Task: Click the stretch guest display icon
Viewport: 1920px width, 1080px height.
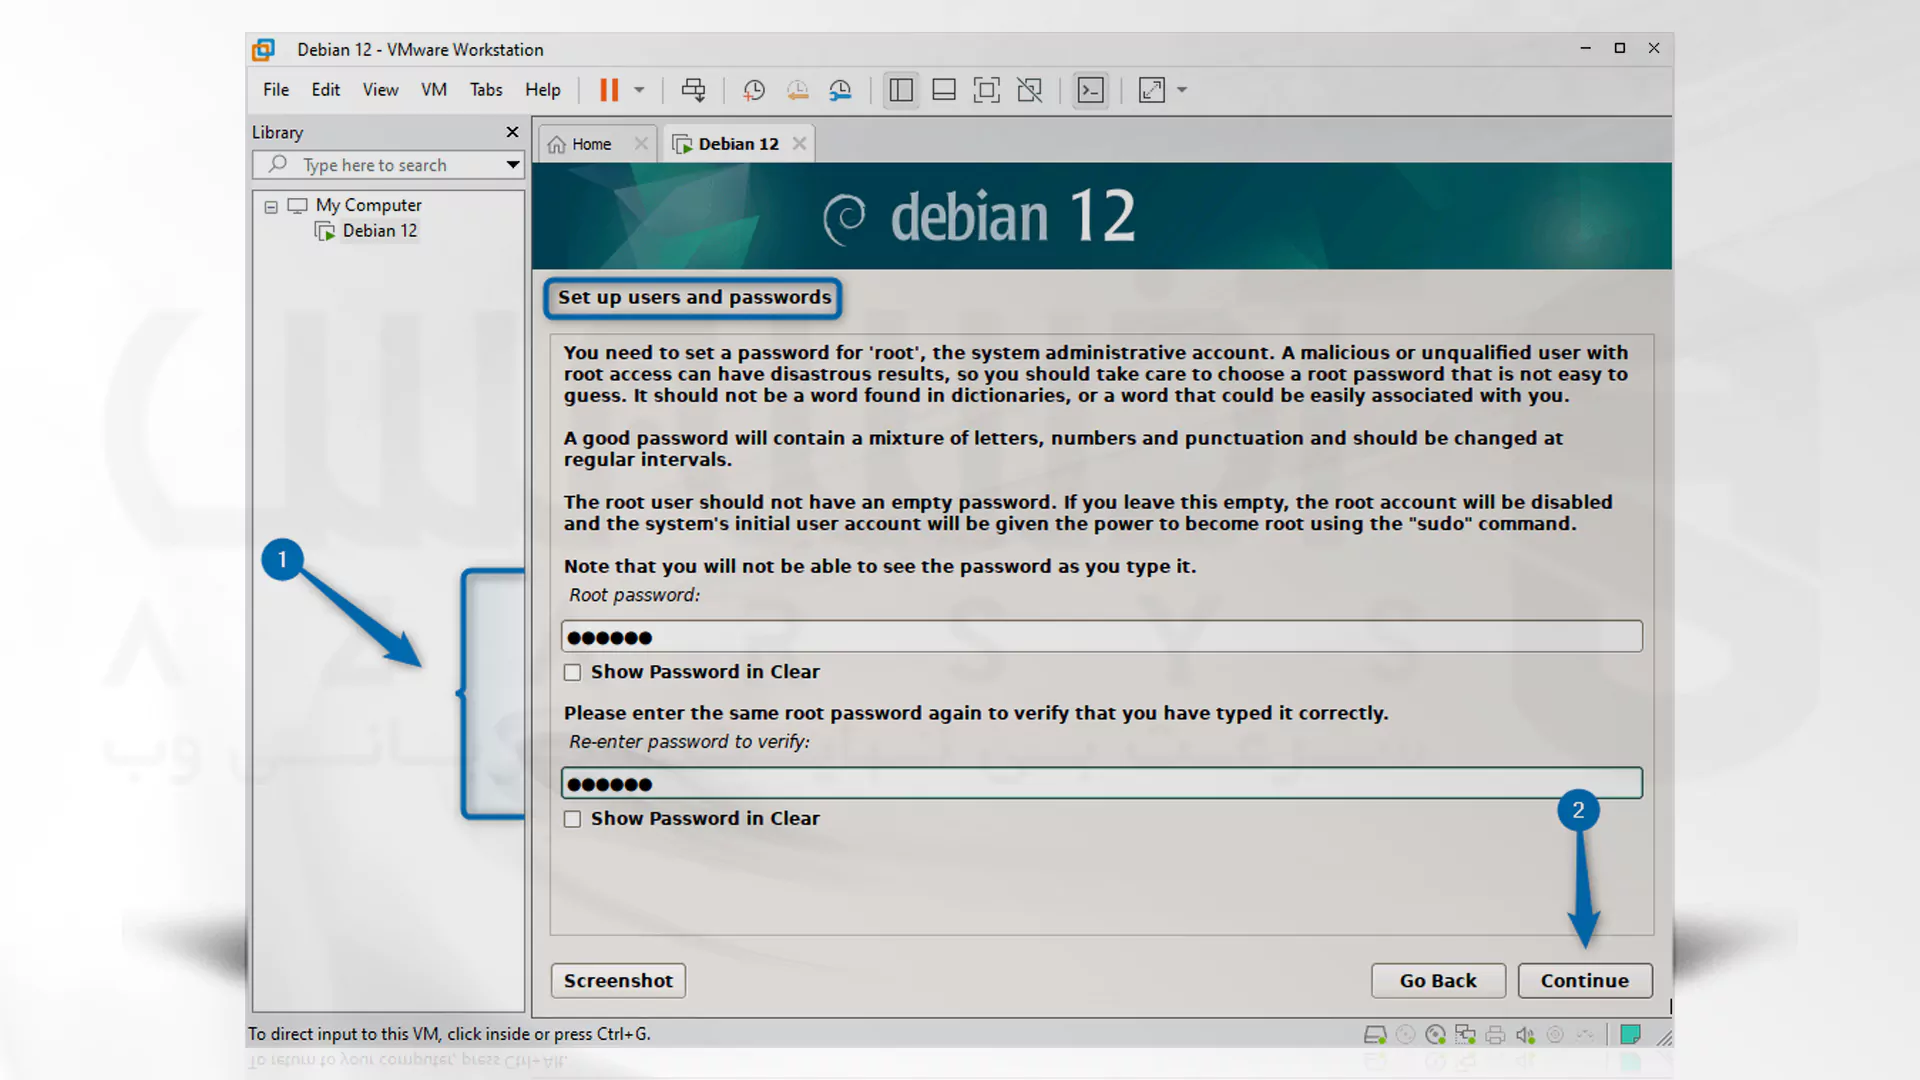Action: tap(1152, 90)
